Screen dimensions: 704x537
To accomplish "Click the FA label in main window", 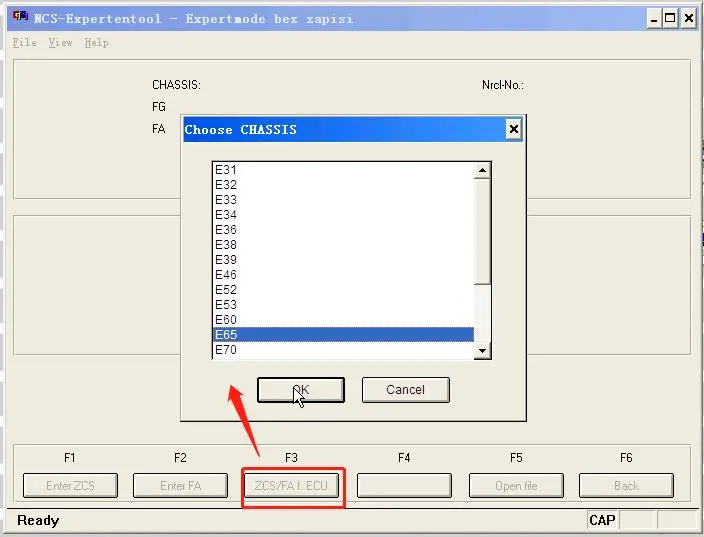I will [x=158, y=129].
